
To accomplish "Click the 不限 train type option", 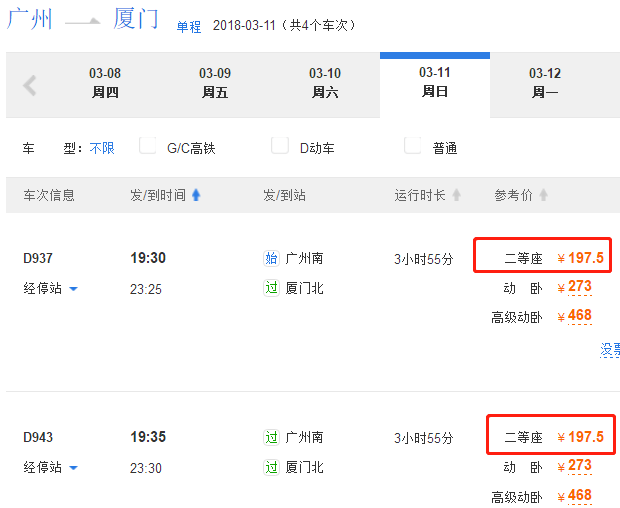I will (x=102, y=148).
